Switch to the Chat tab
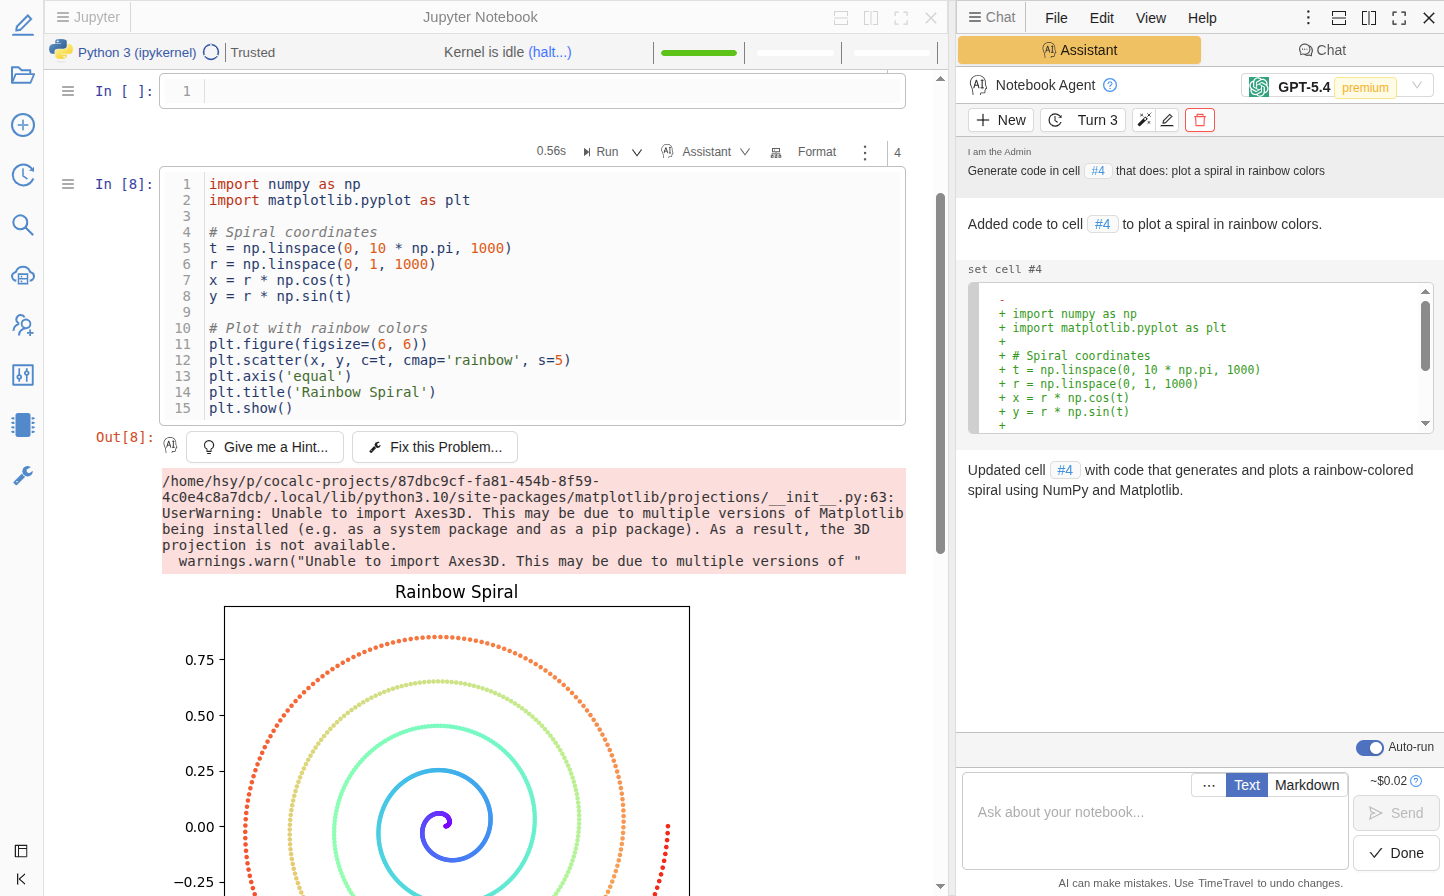This screenshot has width=1444, height=896. [1322, 49]
